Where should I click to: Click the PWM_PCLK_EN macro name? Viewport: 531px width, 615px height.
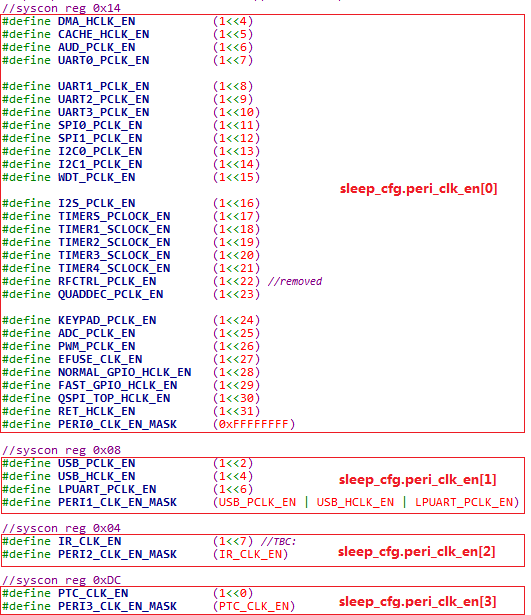tap(96, 346)
